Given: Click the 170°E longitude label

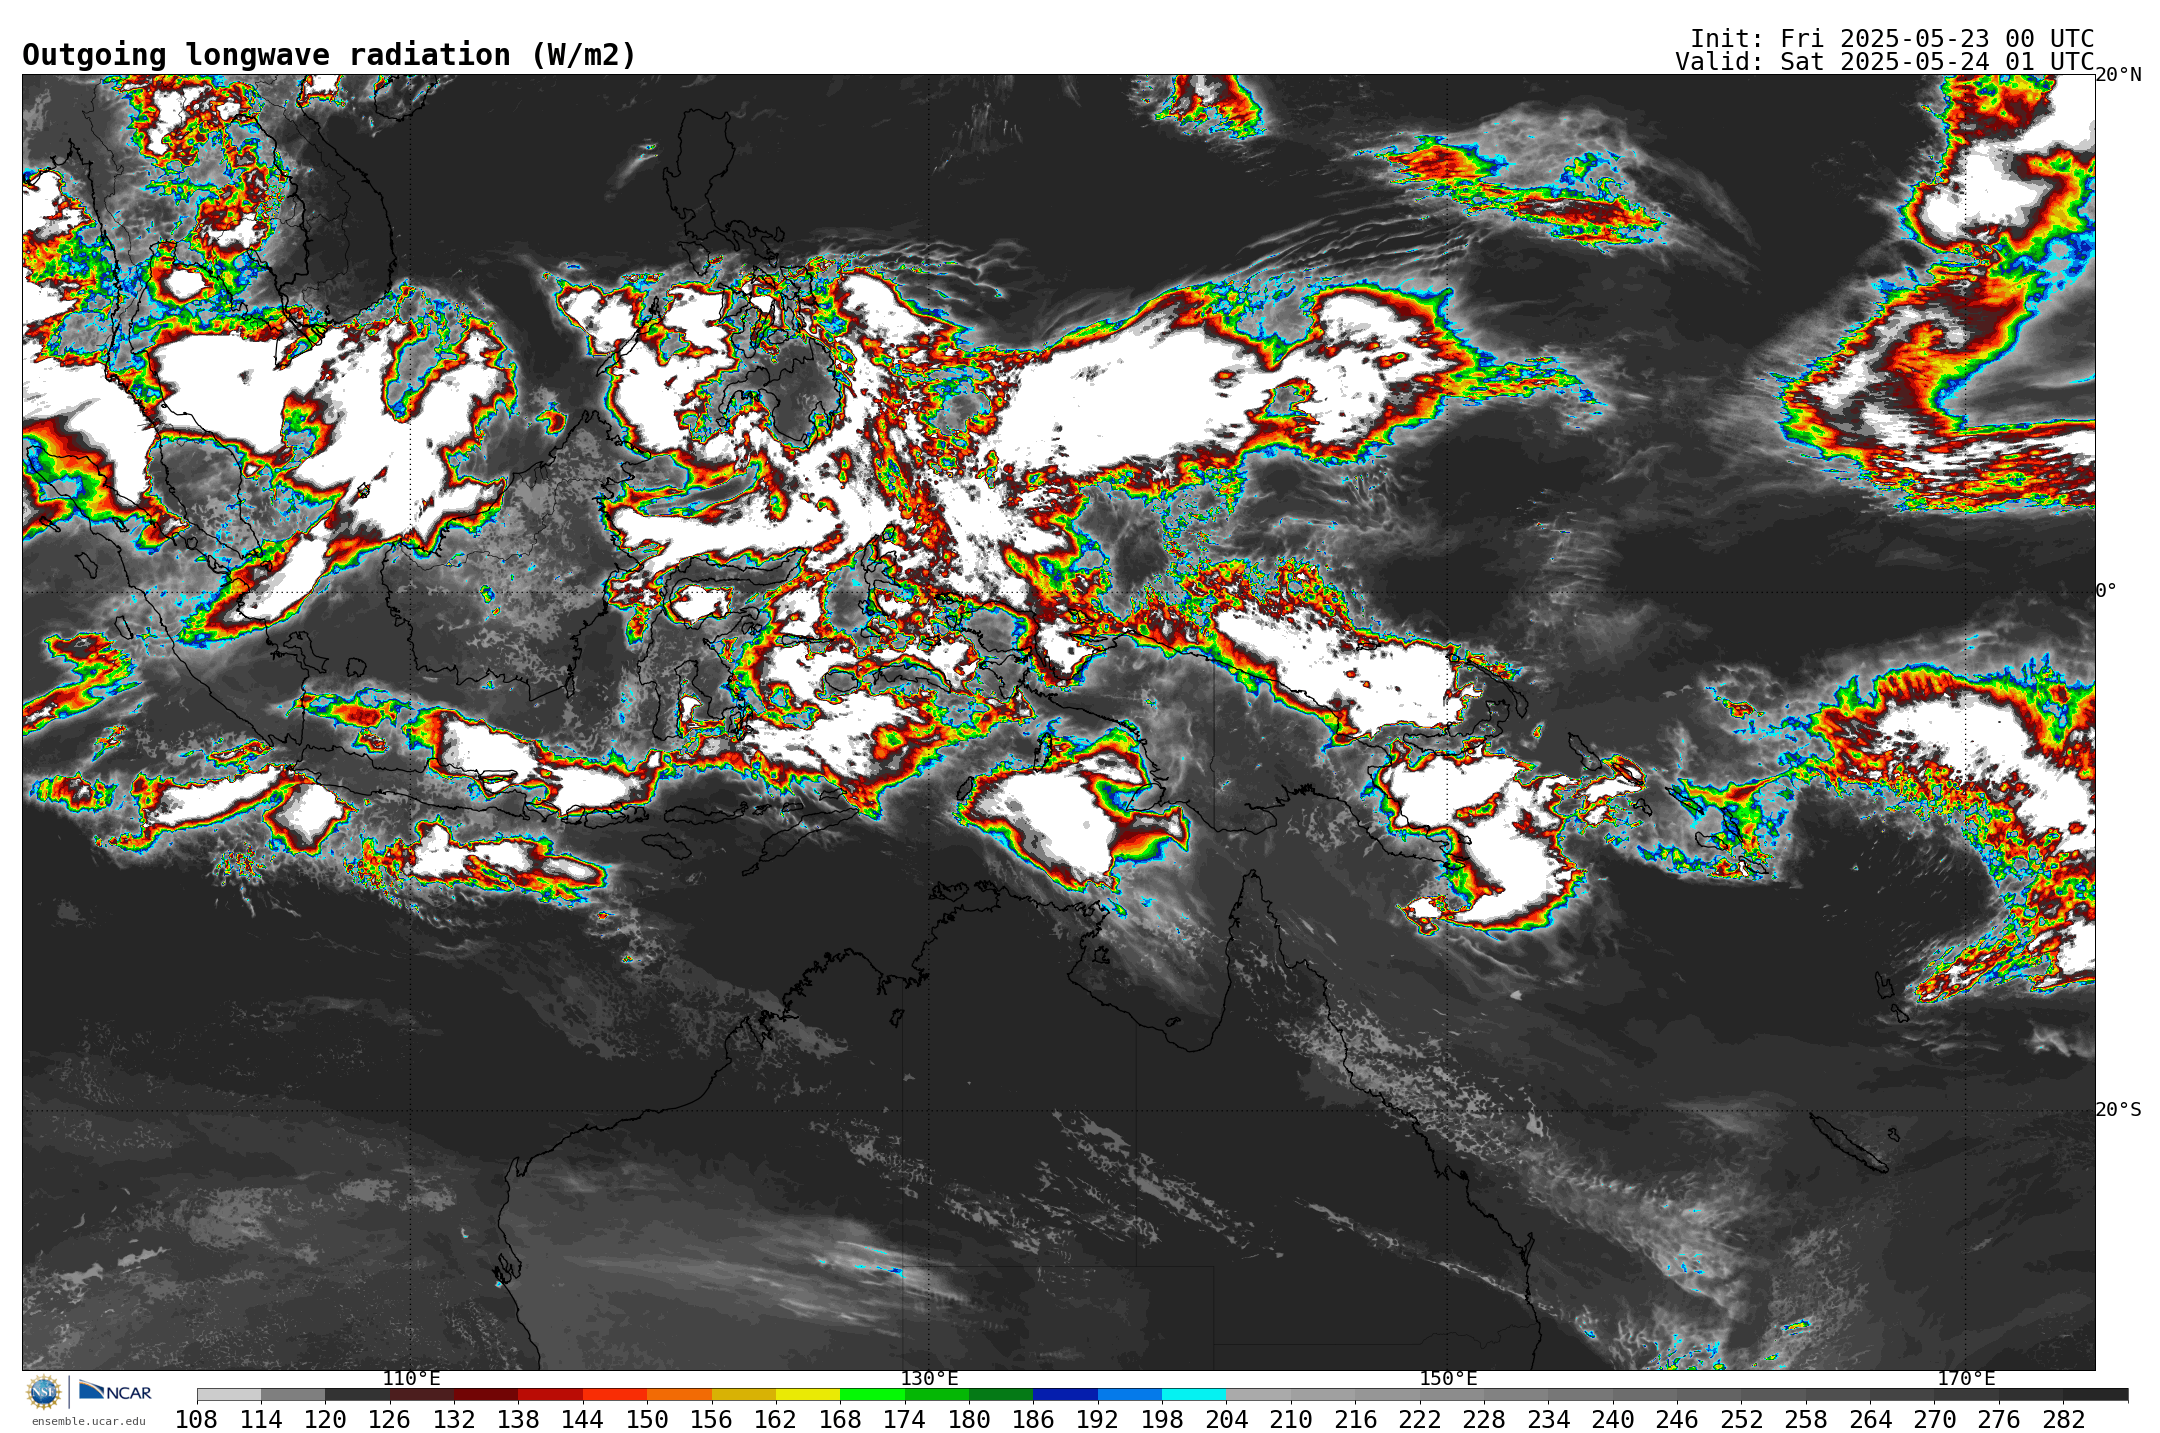Looking at the screenshot, I should 1966,1378.
